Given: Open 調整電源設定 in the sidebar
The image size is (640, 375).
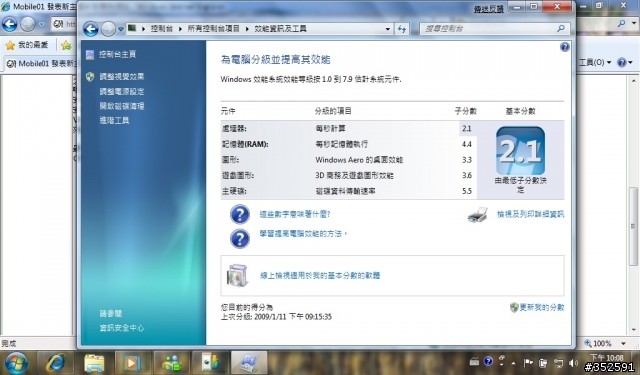Looking at the screenshot, I should click(122, 91).
